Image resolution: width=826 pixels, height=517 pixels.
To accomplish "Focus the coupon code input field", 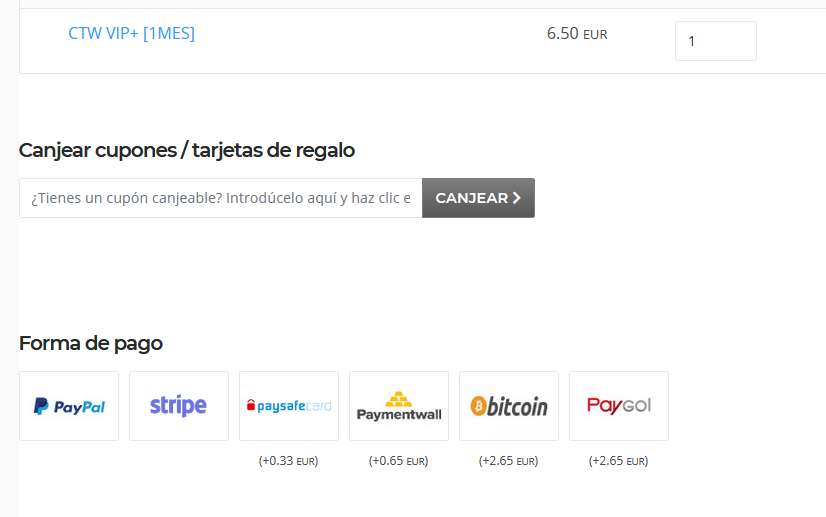I will pyautogui.click(x=221, y=198).
